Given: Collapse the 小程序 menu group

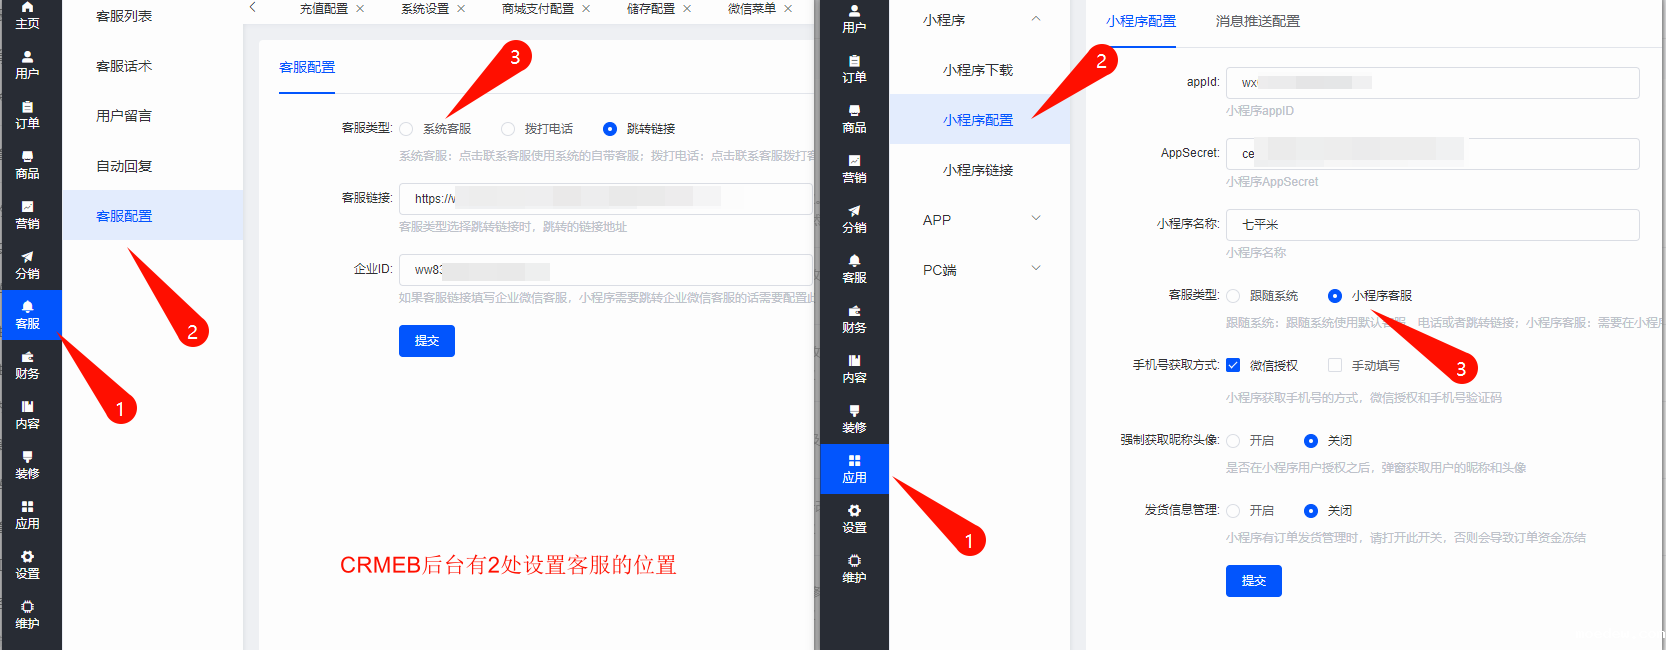Looking at the screenshot, I should coord(1036,19).
